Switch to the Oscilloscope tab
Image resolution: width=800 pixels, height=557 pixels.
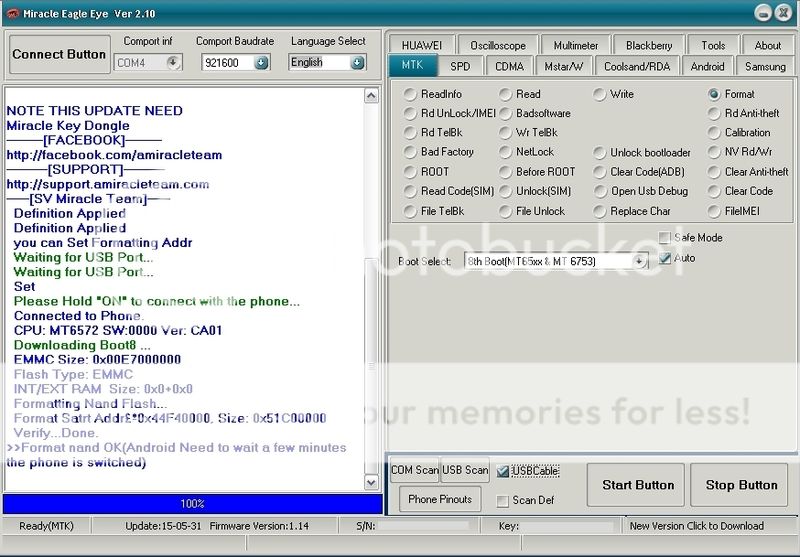(x=497, y=45)
